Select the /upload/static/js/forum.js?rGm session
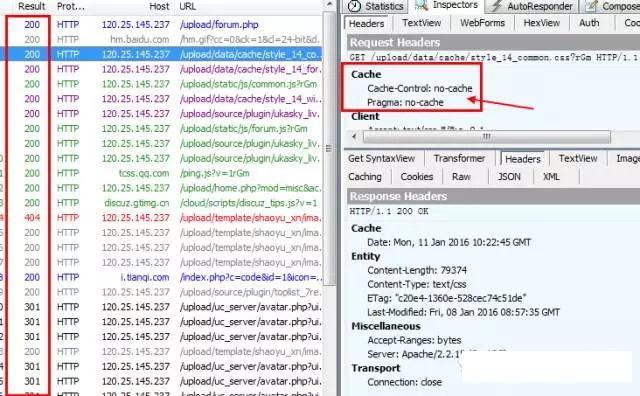 click(x=162, y=129)
